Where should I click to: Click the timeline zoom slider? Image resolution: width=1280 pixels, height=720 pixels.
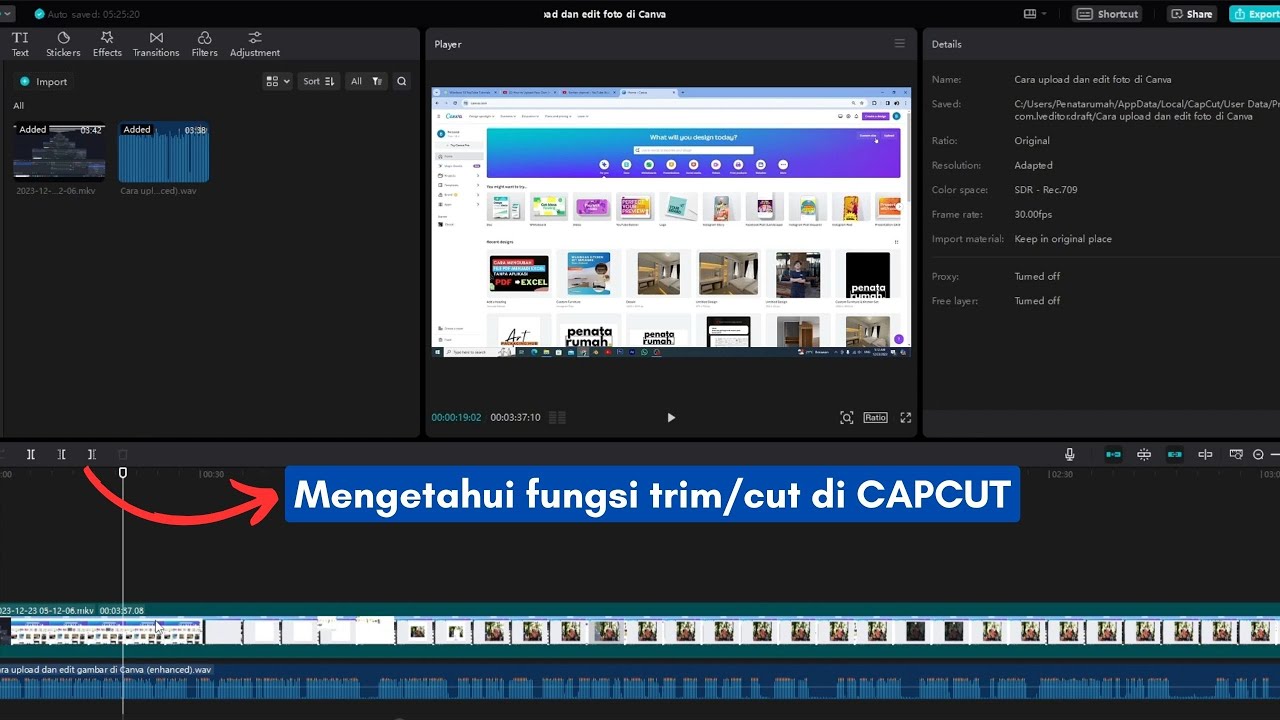(1274, 454)
